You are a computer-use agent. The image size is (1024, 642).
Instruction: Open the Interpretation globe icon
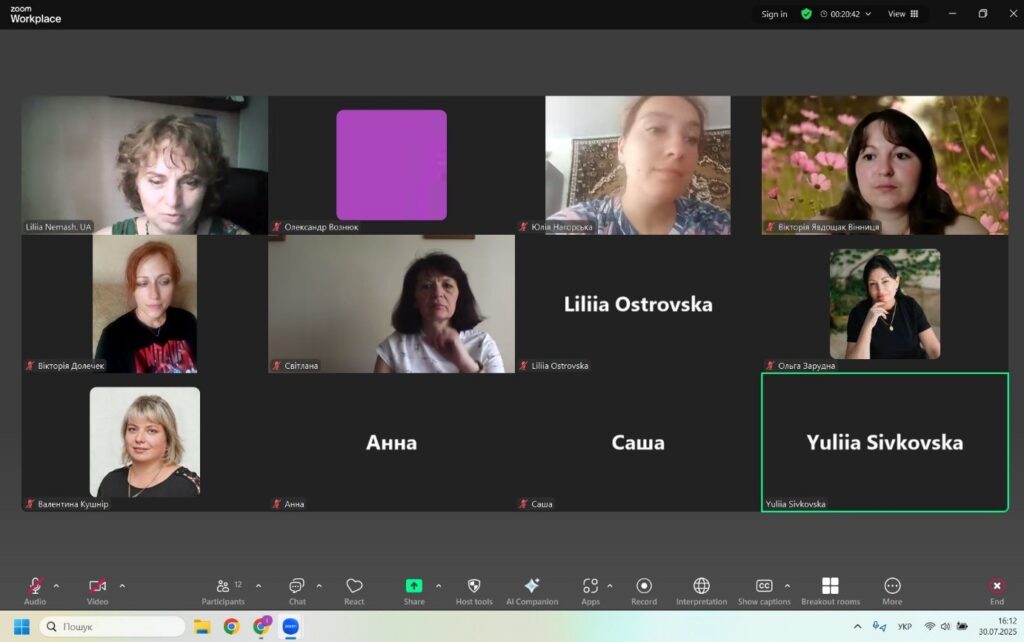tap(701, 587)
